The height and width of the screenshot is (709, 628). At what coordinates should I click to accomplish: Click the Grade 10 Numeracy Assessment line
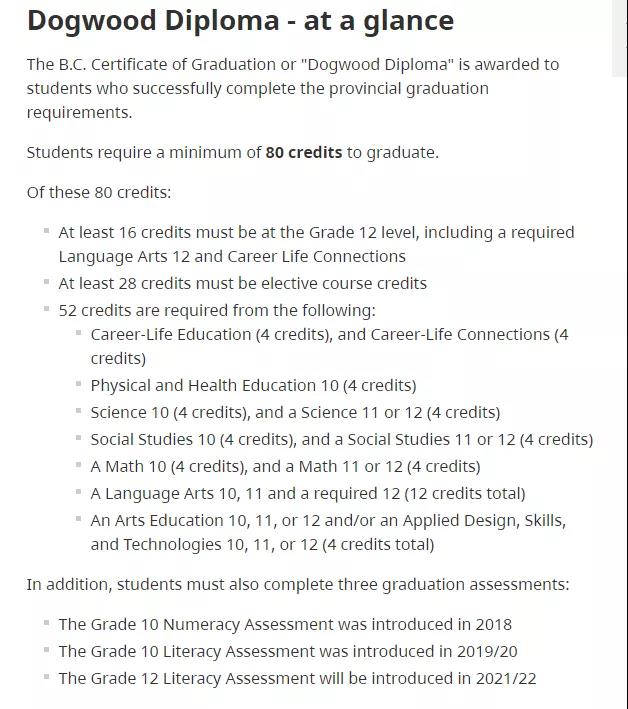[x=285, y=625]
